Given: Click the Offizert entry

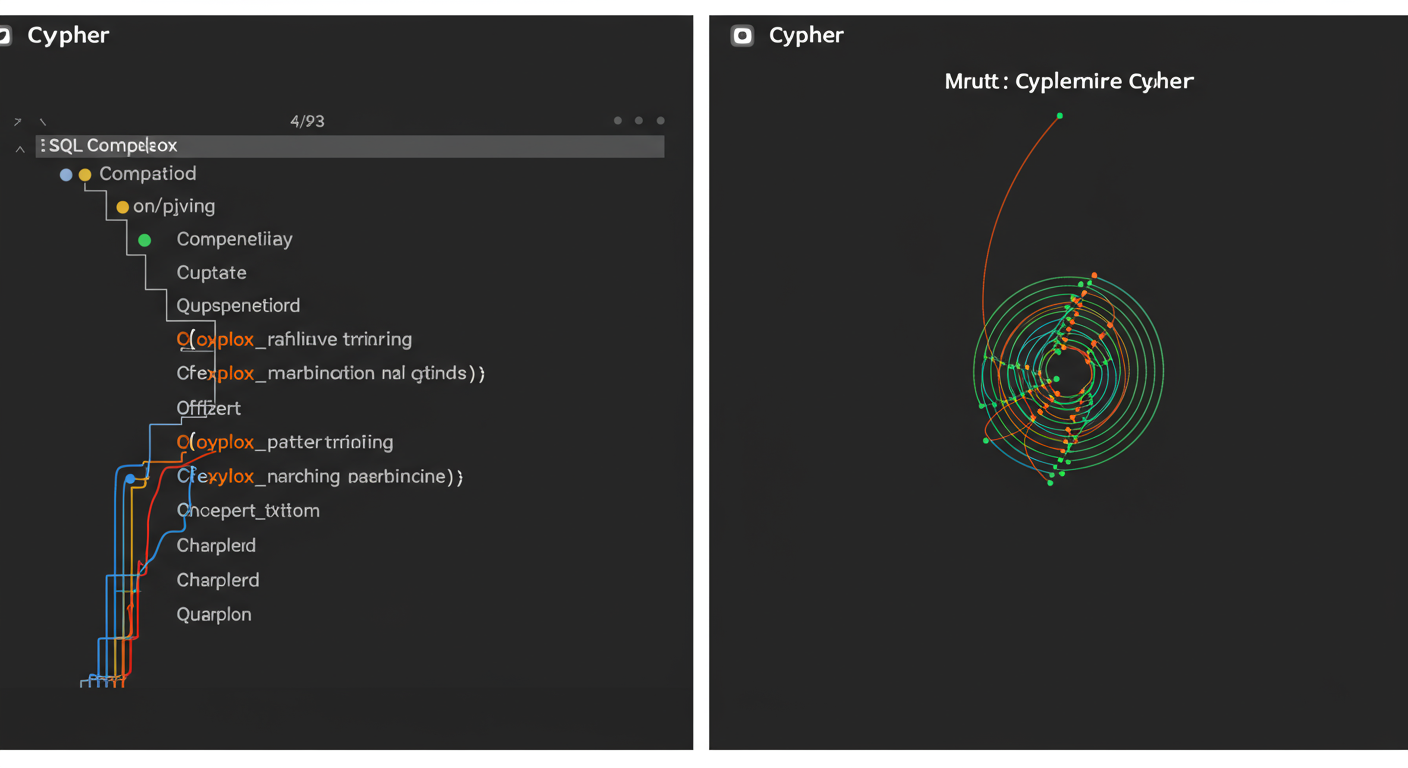Looking at the screenshot, I should tap(208, 408).
